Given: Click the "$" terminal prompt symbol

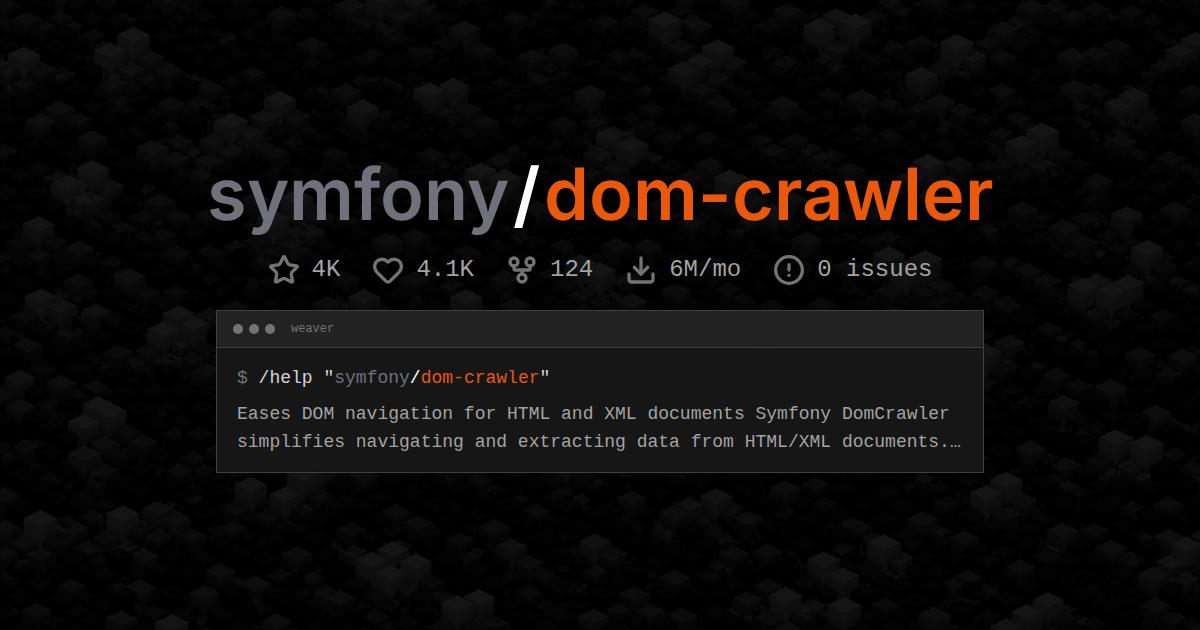Looking at the screenshot, I should [242, 378].
